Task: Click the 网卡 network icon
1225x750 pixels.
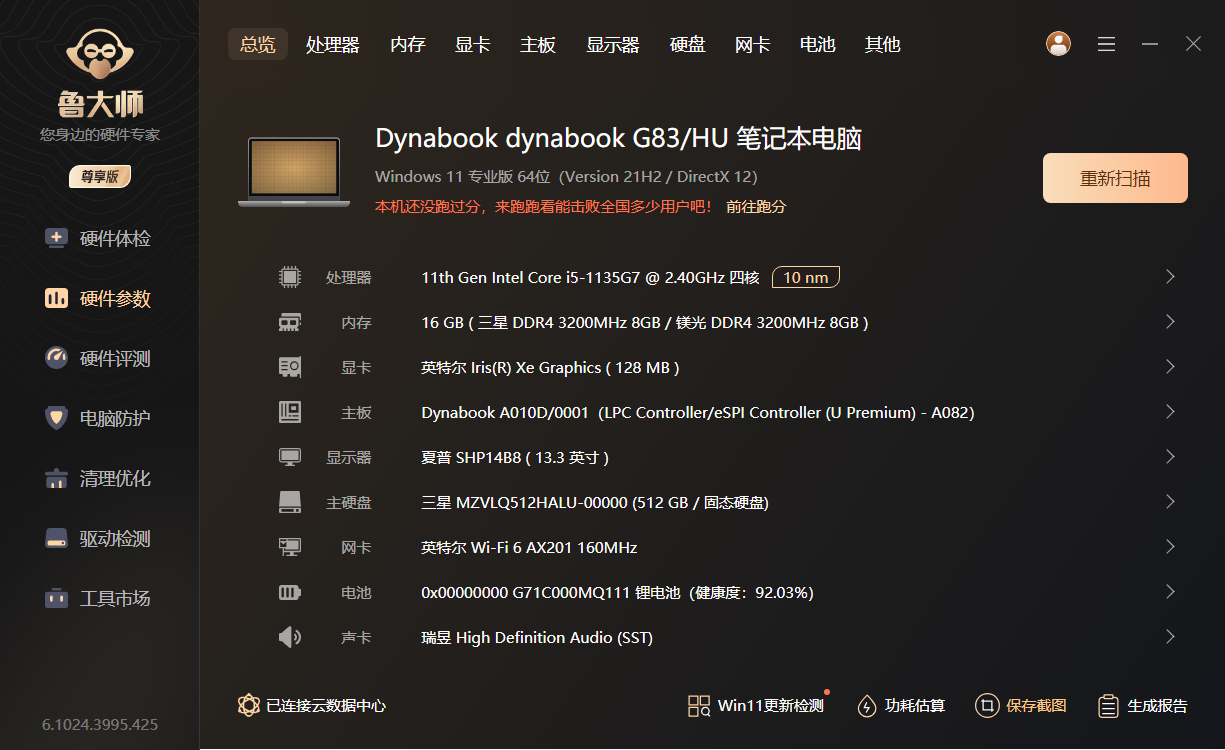Action: click(290, 547)
